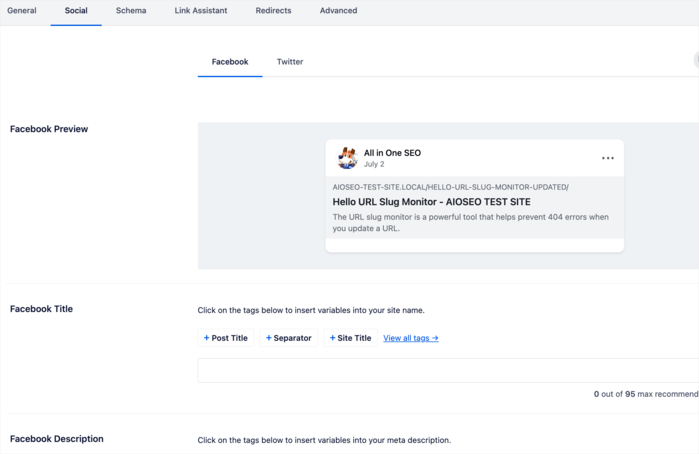Click the All in One SEO avatar

[x=347, y=158]
